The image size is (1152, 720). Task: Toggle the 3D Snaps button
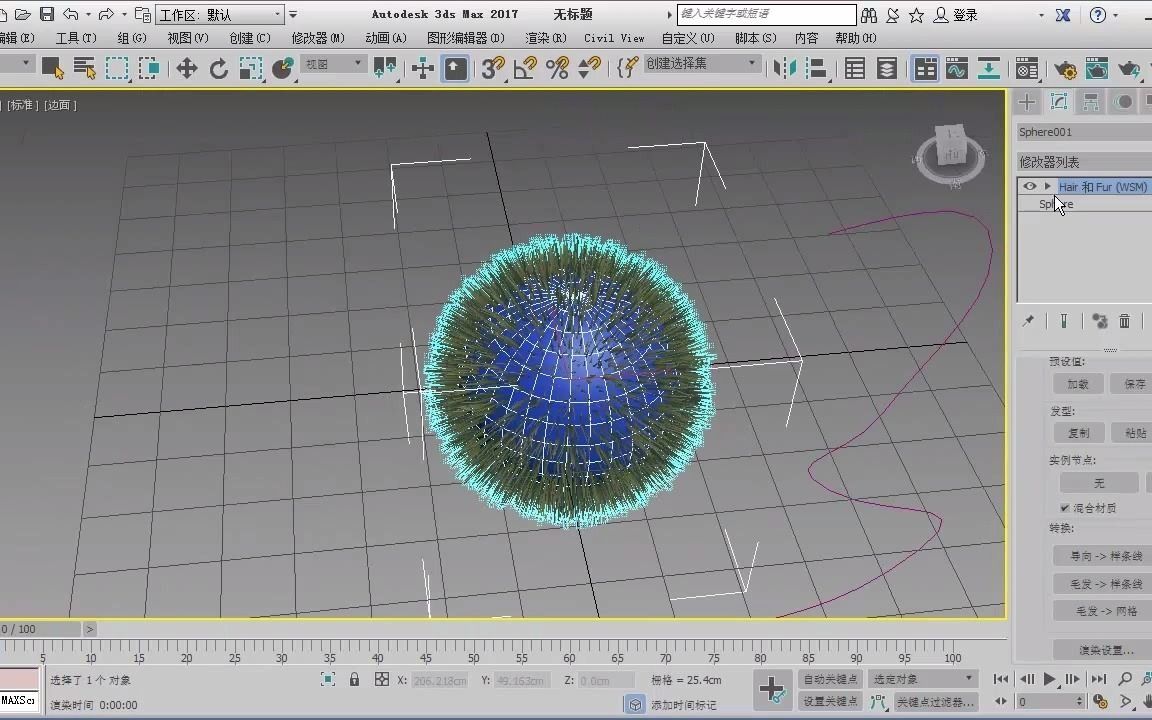point(493,68)
